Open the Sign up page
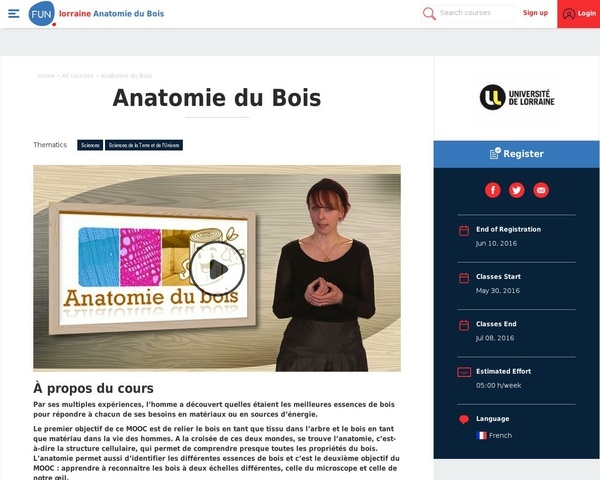600x480 pixels. (x=535, y=13)
